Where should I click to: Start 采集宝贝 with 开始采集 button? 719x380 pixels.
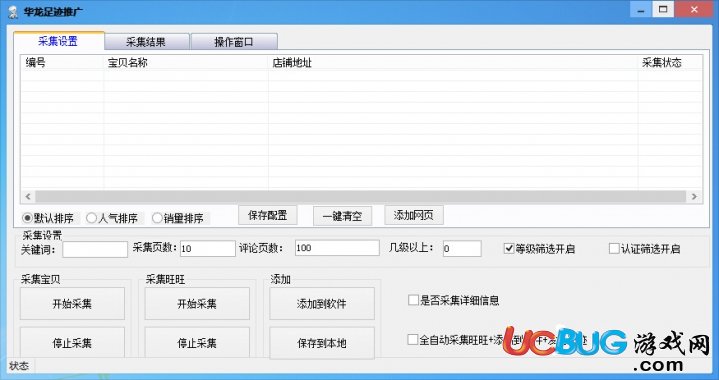tap(72, 303)
